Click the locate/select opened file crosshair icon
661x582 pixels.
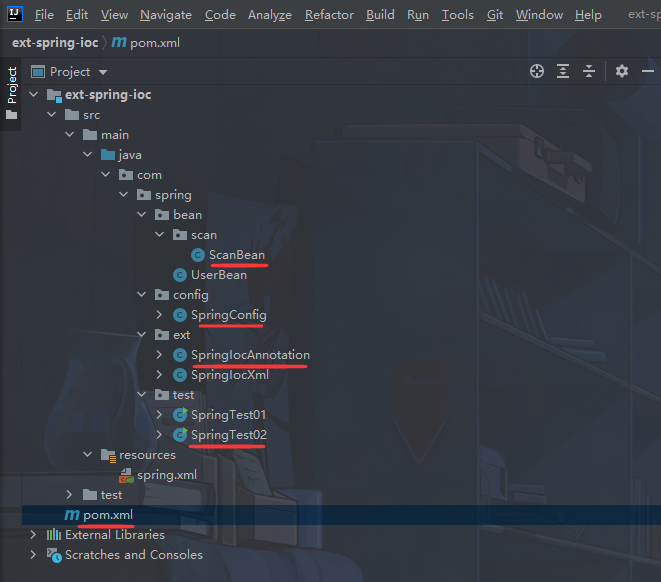[537, 71]
